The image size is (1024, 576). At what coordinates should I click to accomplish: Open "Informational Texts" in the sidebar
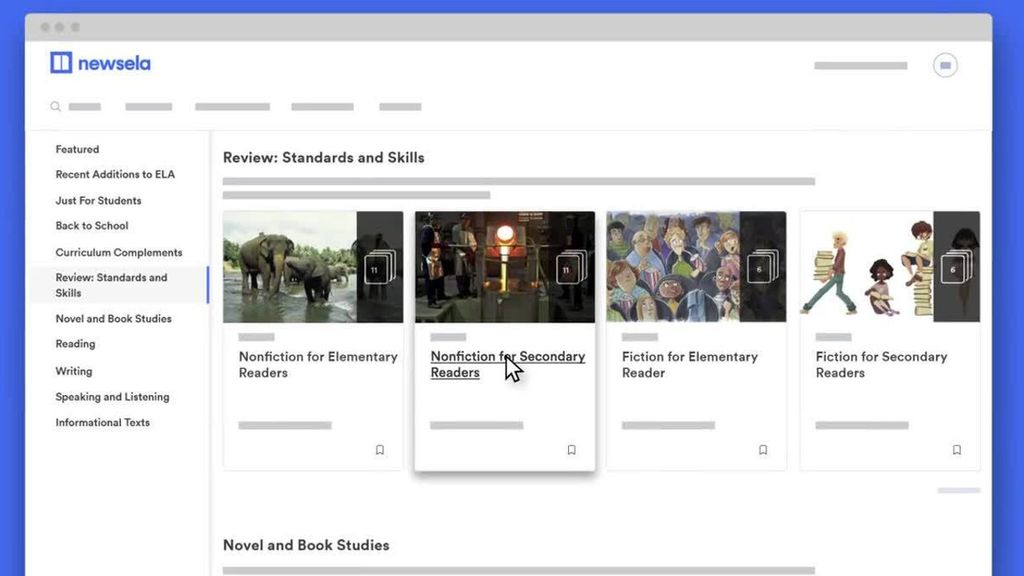click(x=102, y=422)
